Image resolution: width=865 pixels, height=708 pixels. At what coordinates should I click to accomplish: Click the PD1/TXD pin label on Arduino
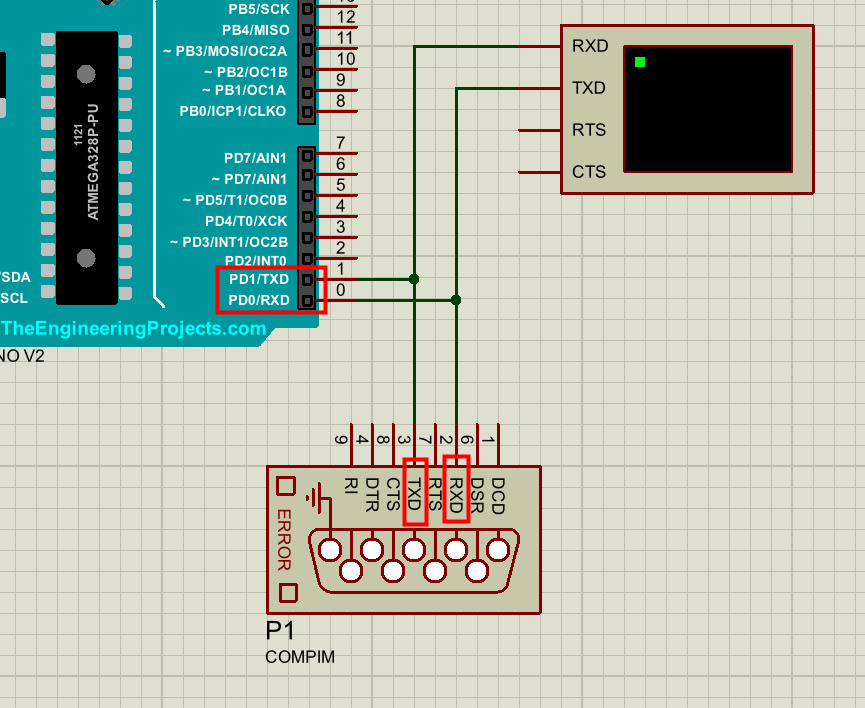(x=258, y=279)
